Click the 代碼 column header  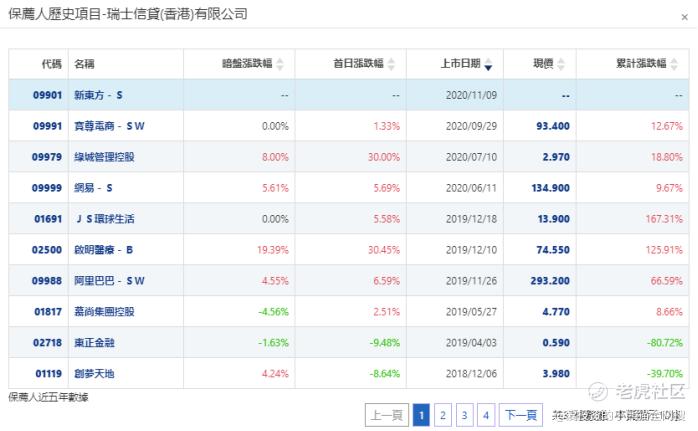pos(52,64)
